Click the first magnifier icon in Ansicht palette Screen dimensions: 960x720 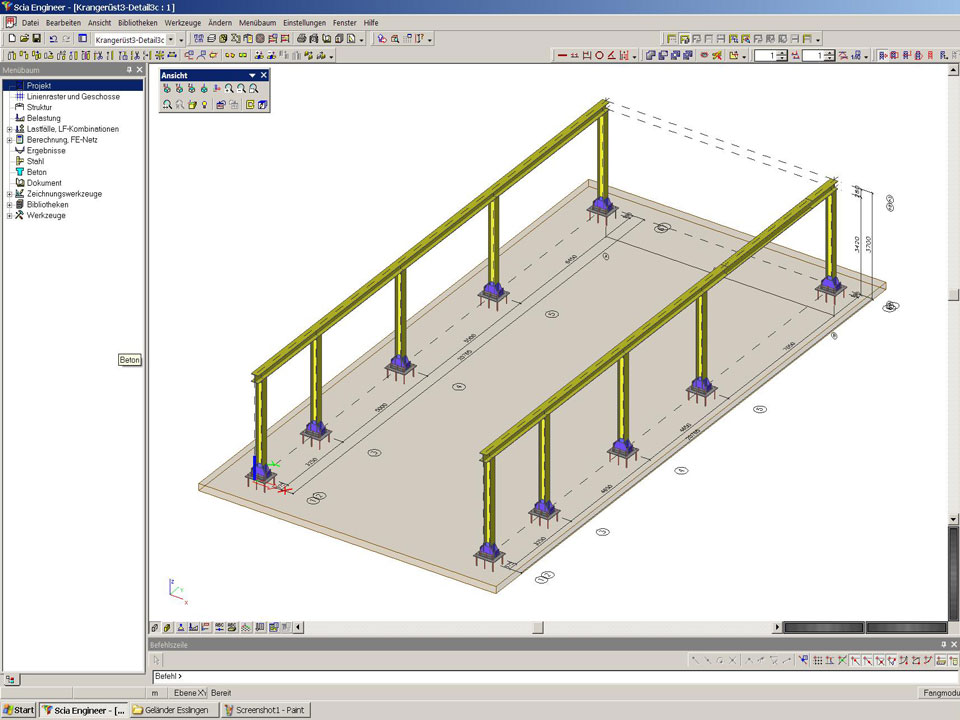tap(229, 89)
